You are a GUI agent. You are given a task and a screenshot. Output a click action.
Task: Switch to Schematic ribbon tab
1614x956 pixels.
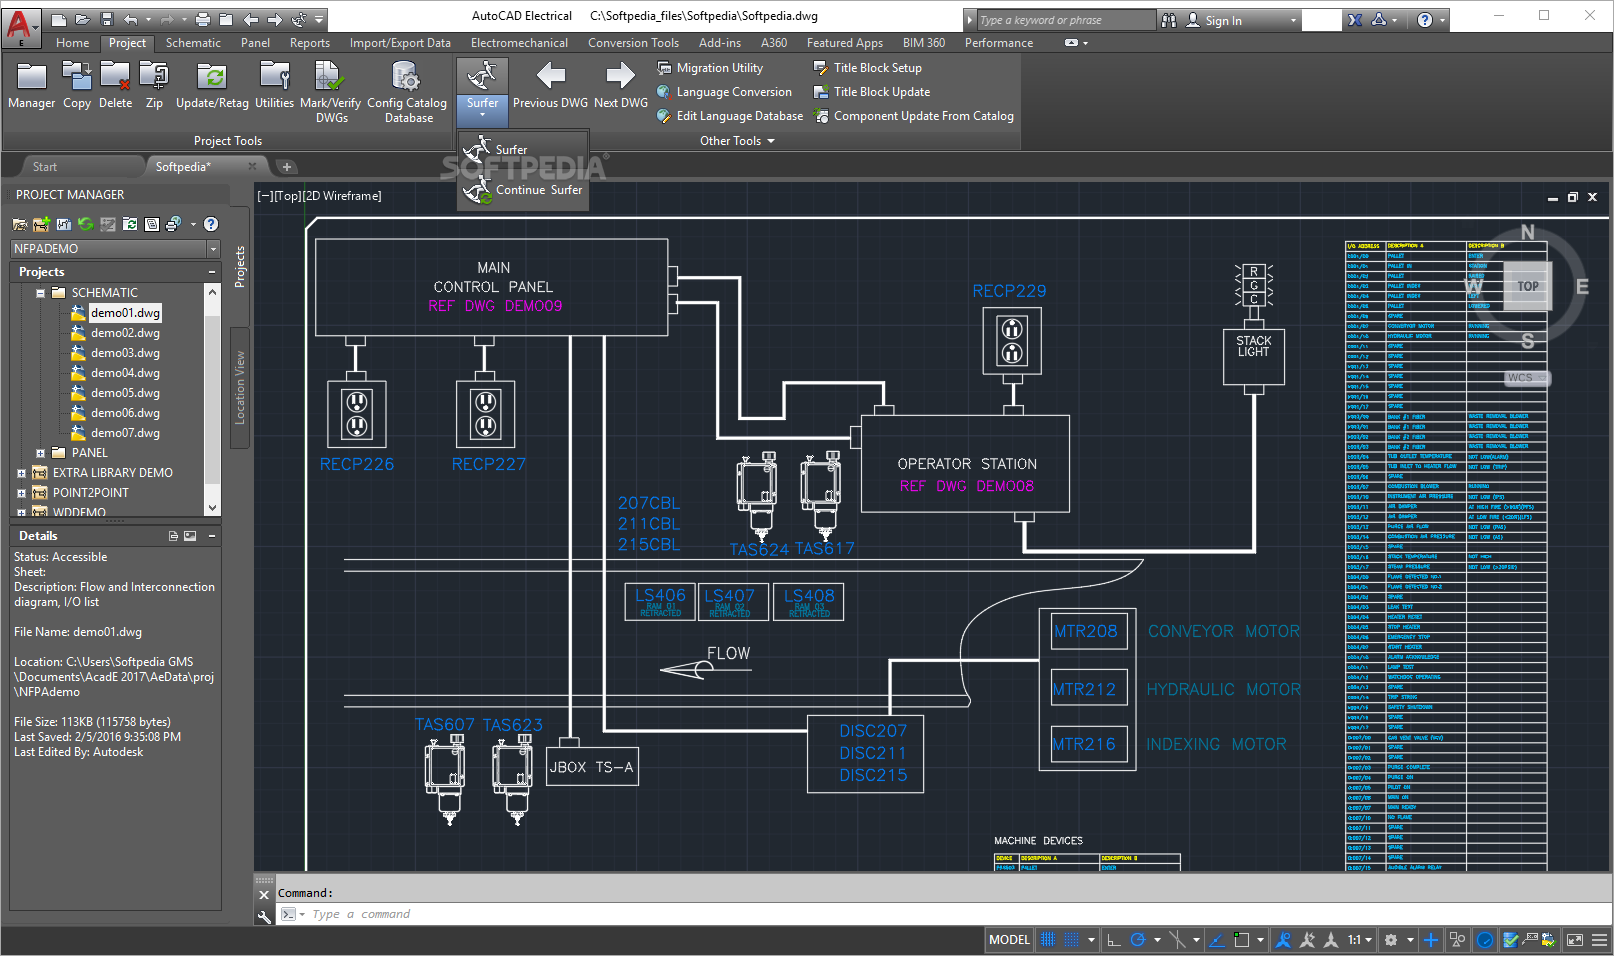click(x=193, y=43)
